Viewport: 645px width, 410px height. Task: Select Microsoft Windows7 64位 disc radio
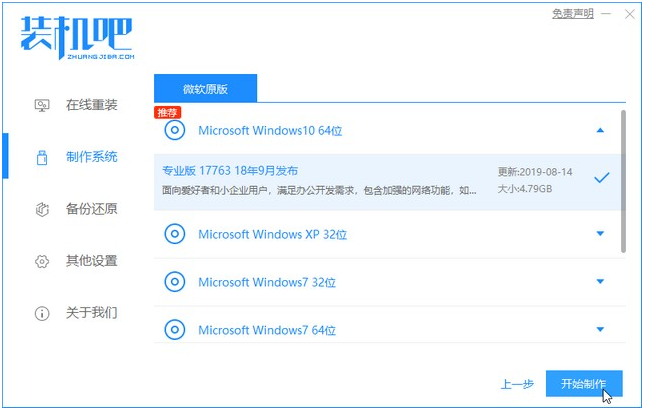point(175,330)
